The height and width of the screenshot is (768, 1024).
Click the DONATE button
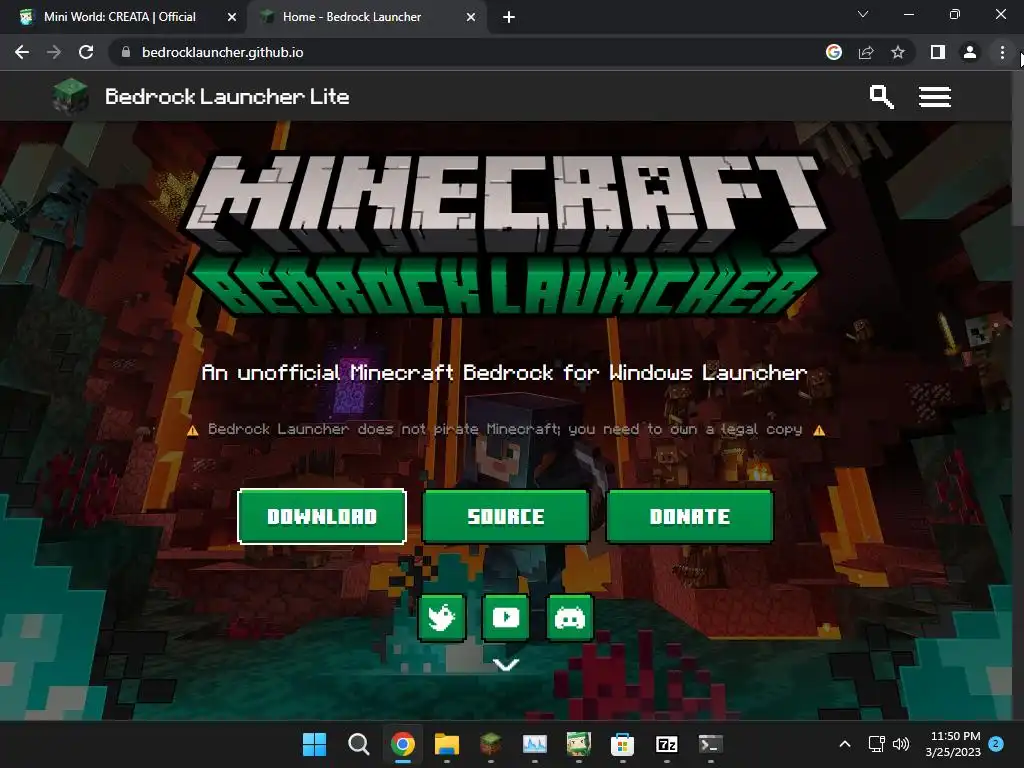[x=690, y=516]
